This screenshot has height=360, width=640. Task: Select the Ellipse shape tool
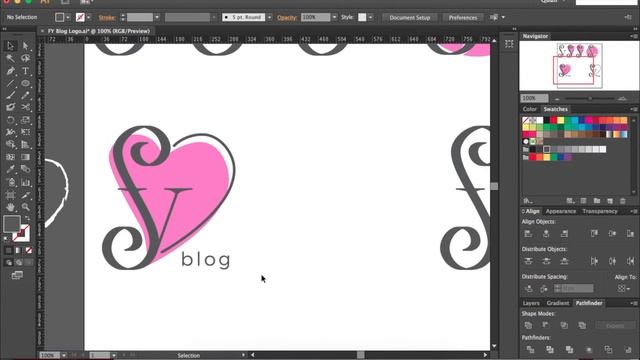tap(25, 83)
